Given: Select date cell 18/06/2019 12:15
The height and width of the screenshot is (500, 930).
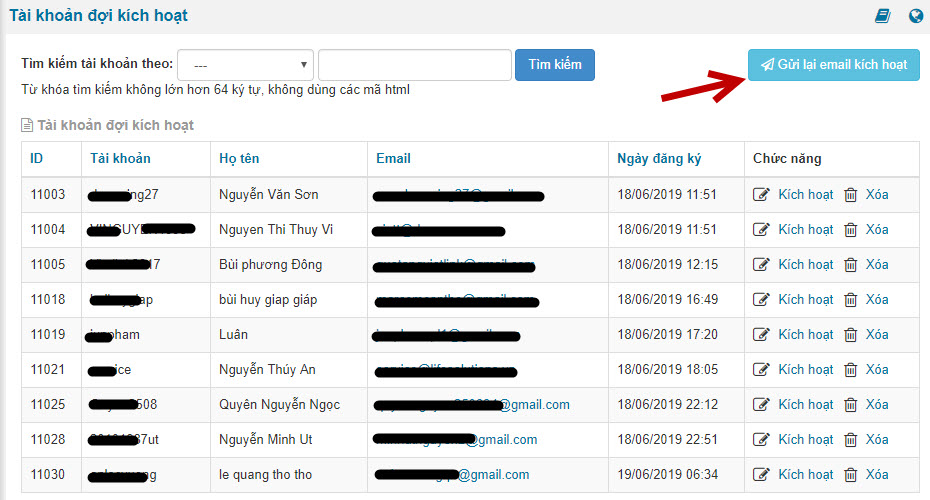Looking at the screenshot, I should (667, 265).
